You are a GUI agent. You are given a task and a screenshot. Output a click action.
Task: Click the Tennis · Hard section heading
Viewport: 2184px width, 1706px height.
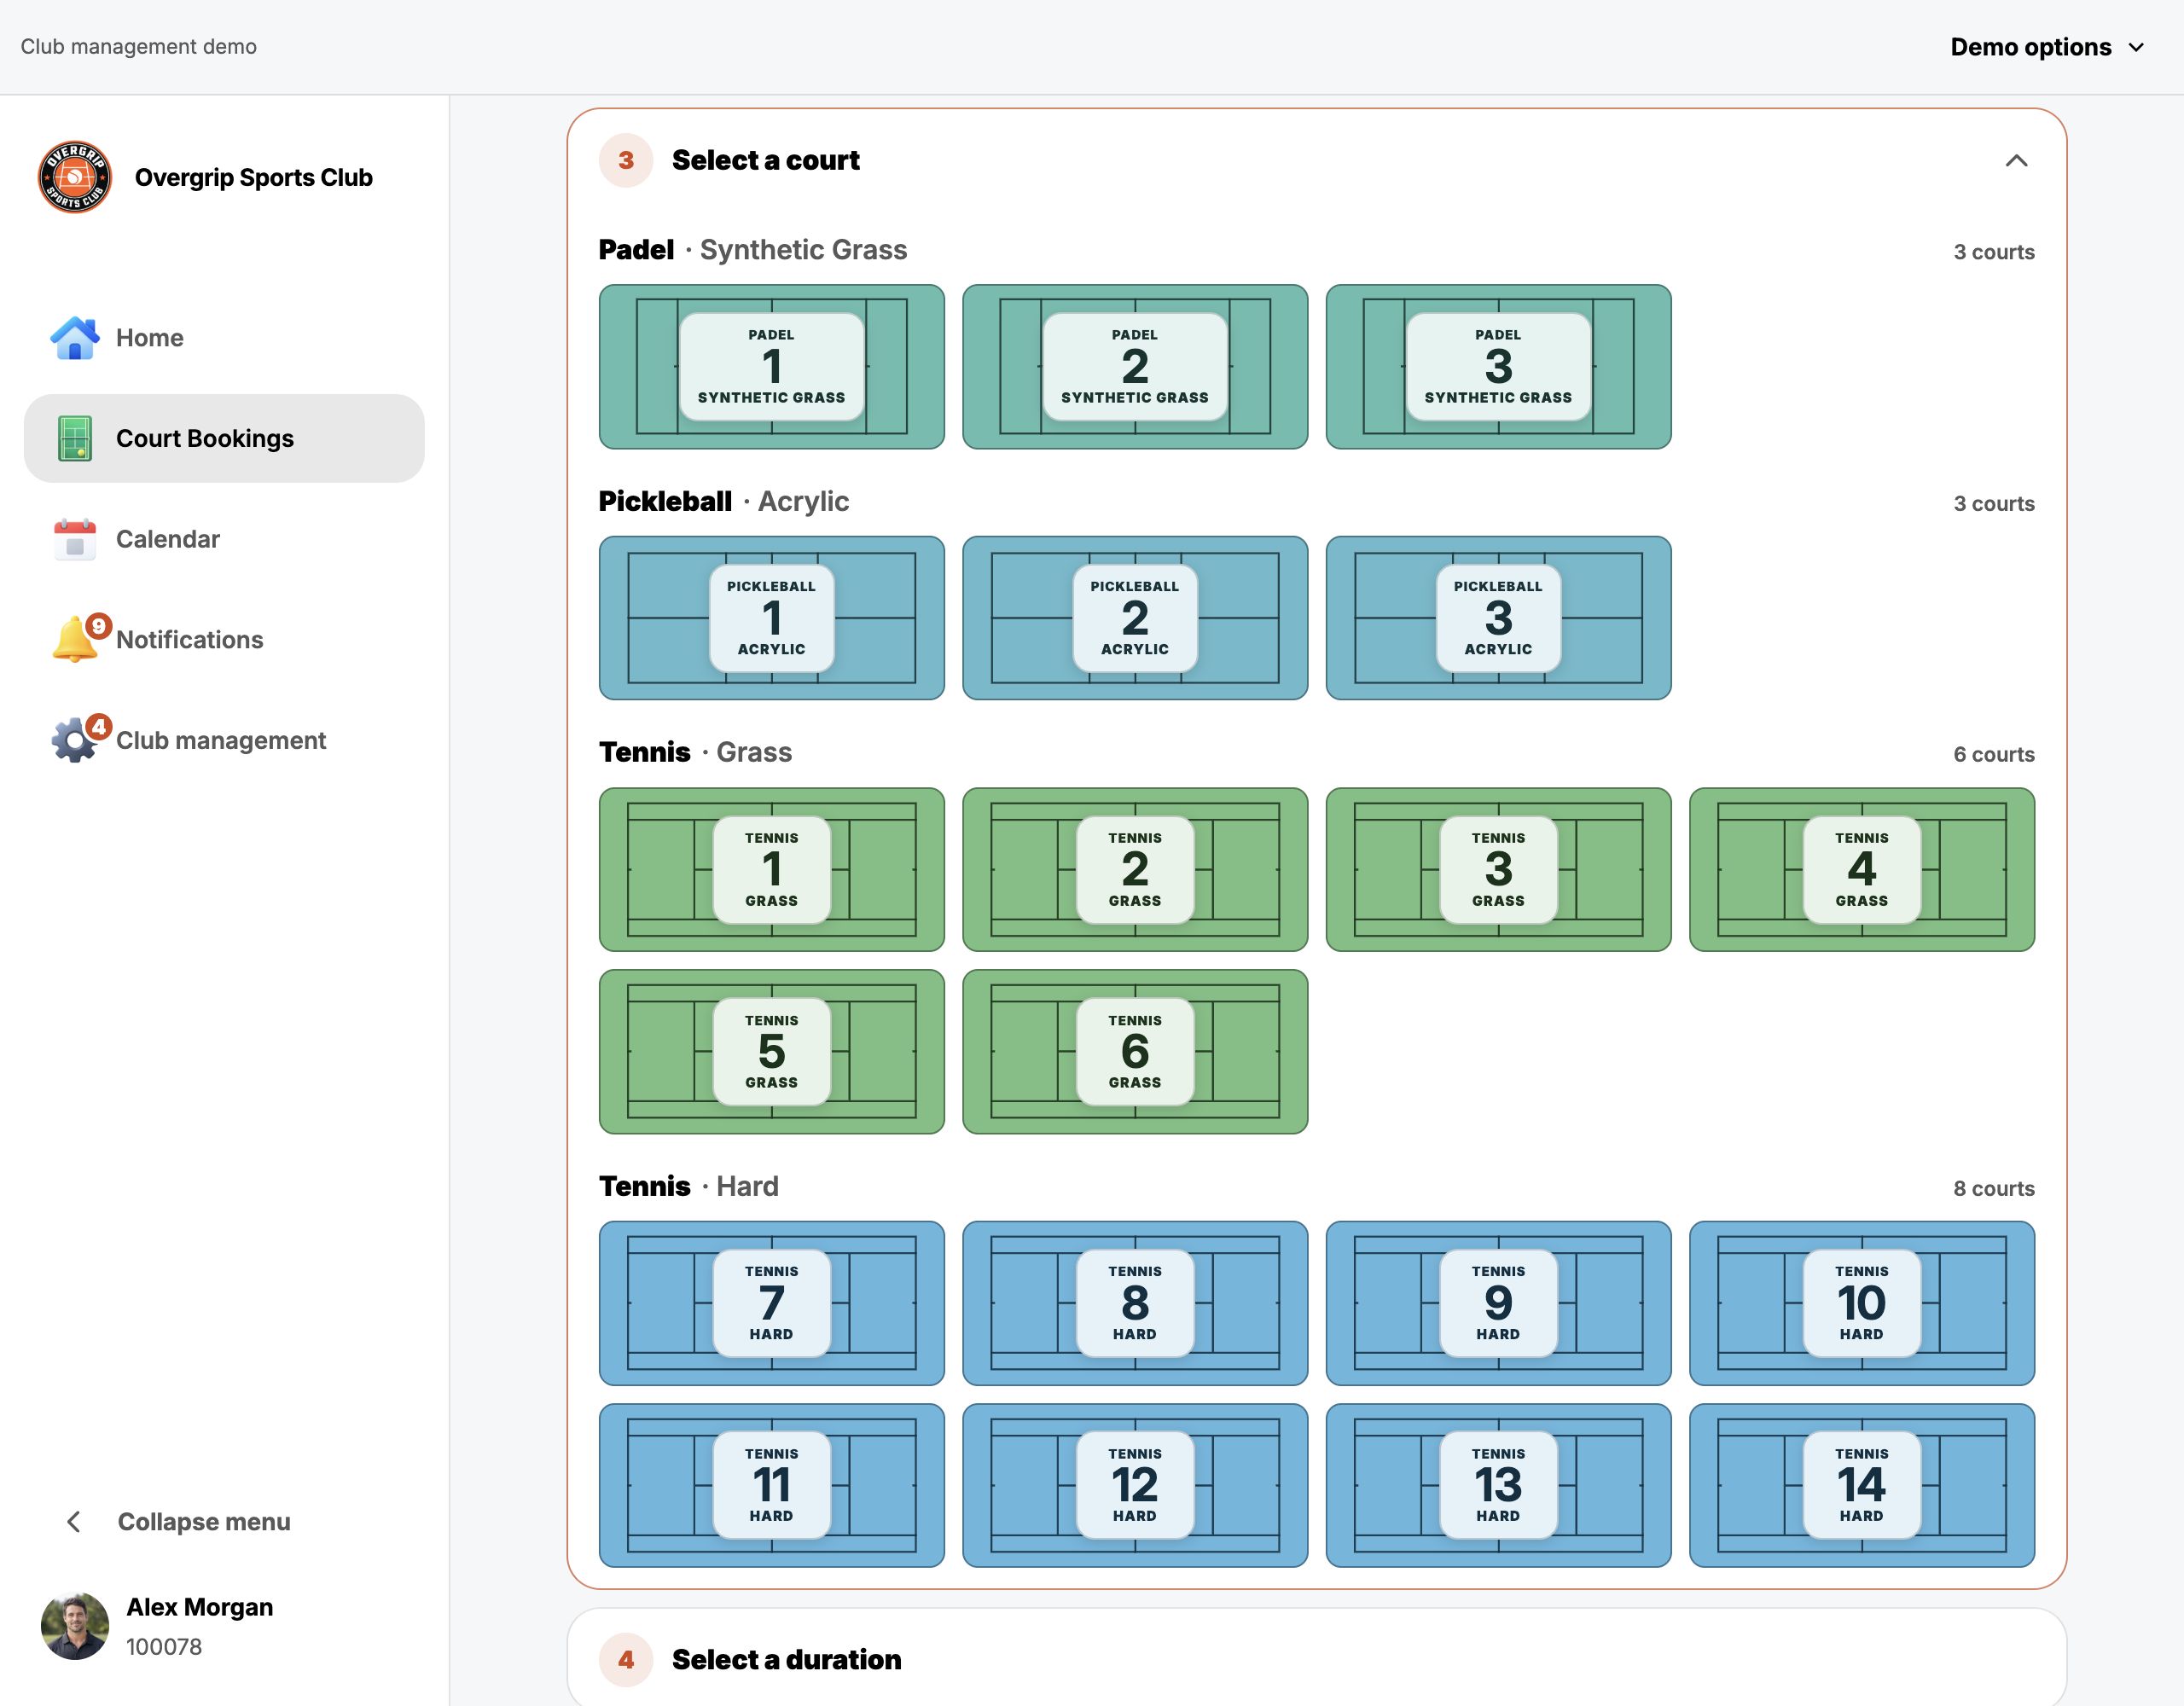689,1186
